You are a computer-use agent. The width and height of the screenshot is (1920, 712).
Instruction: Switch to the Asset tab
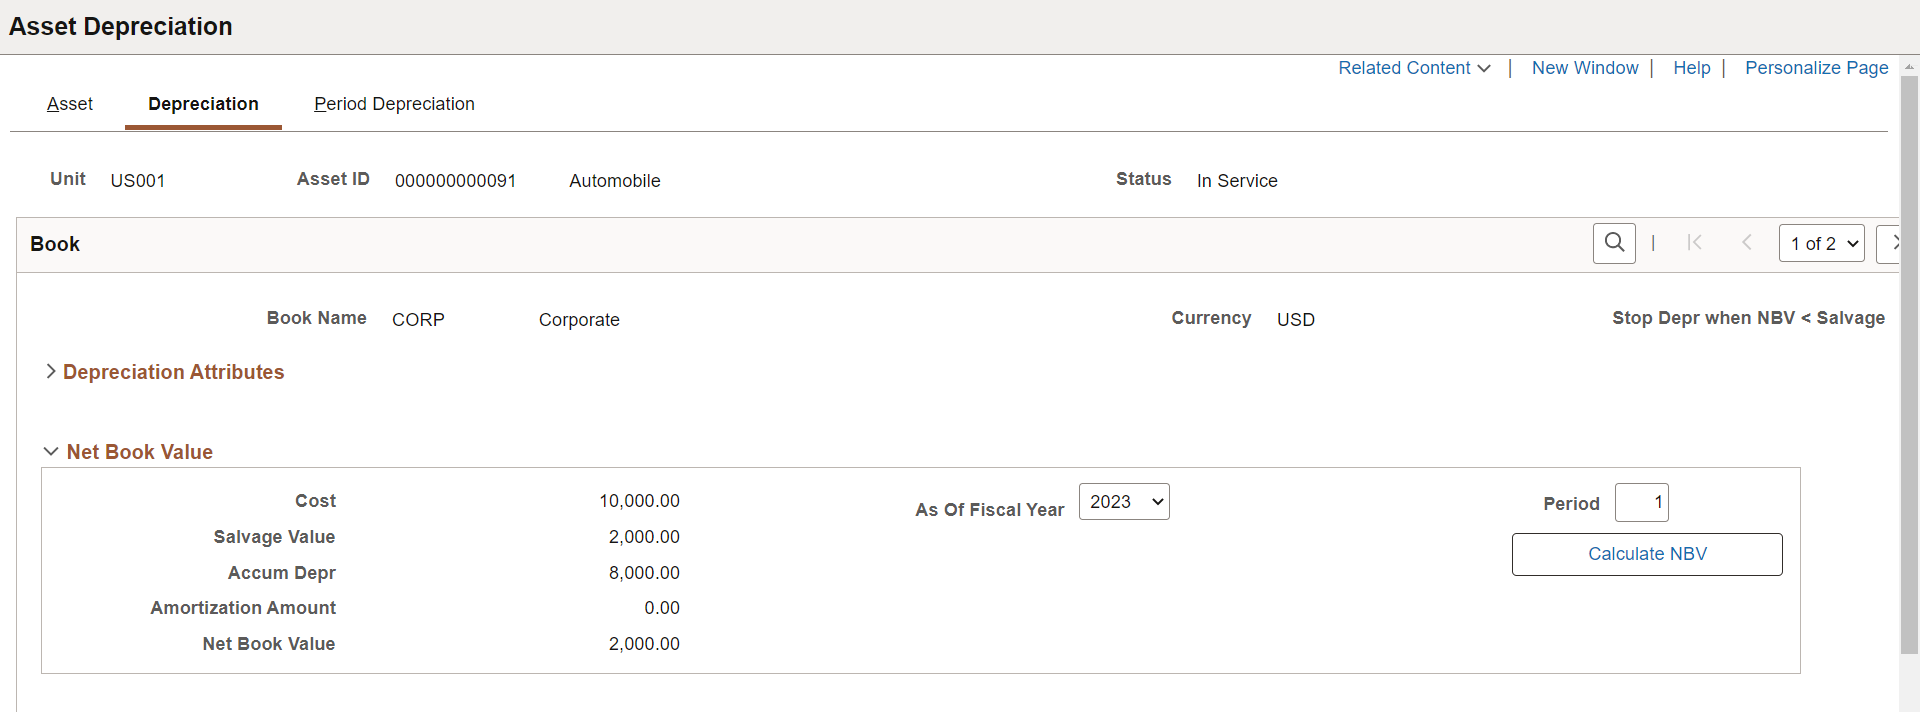coord(69,104)
